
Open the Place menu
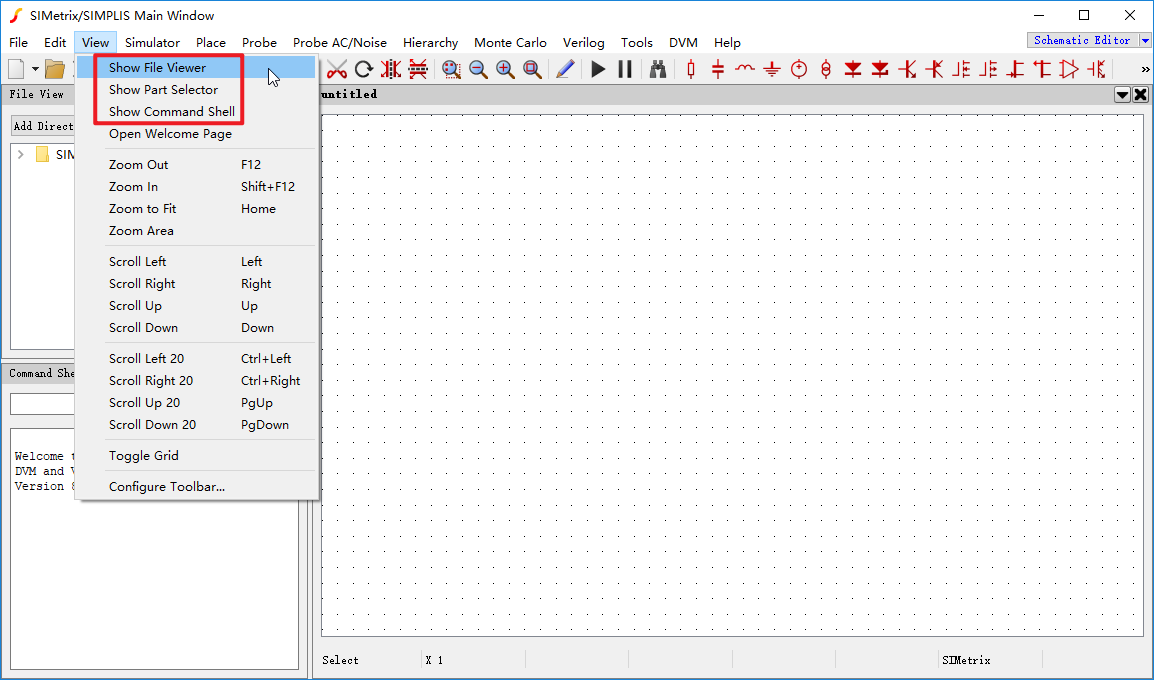[x=210, y=43]
